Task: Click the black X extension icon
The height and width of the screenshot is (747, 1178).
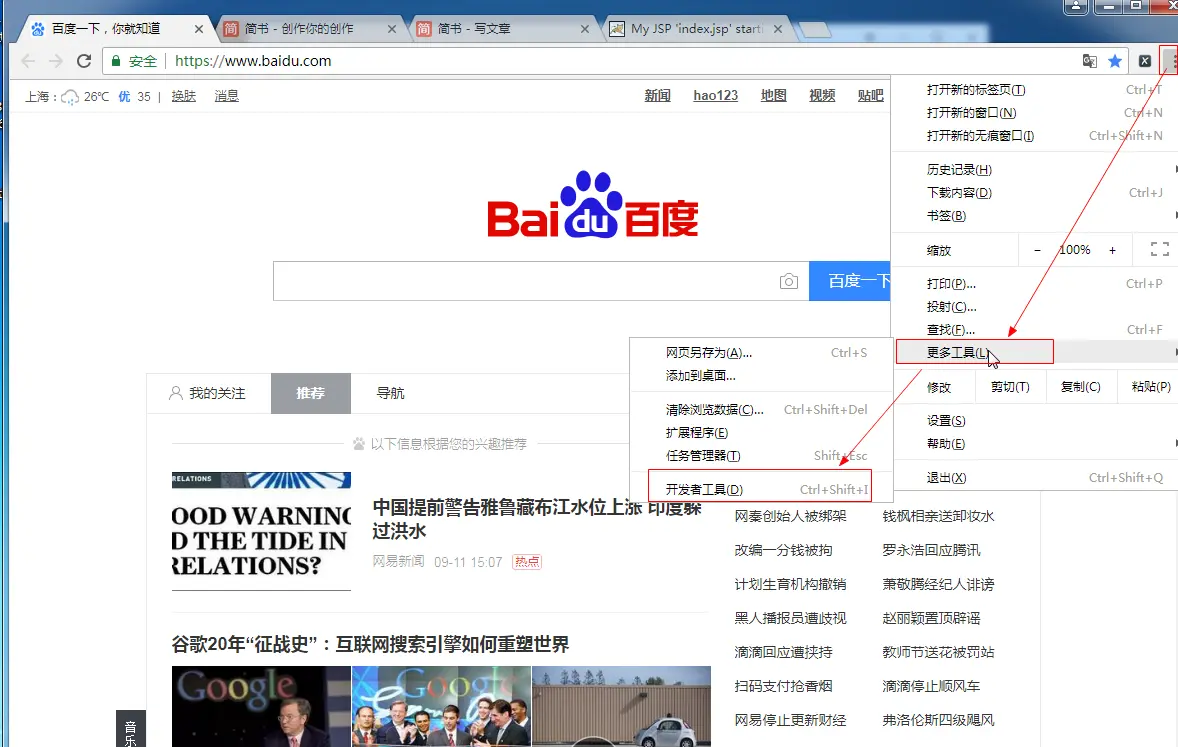Action: point(1144,61)
